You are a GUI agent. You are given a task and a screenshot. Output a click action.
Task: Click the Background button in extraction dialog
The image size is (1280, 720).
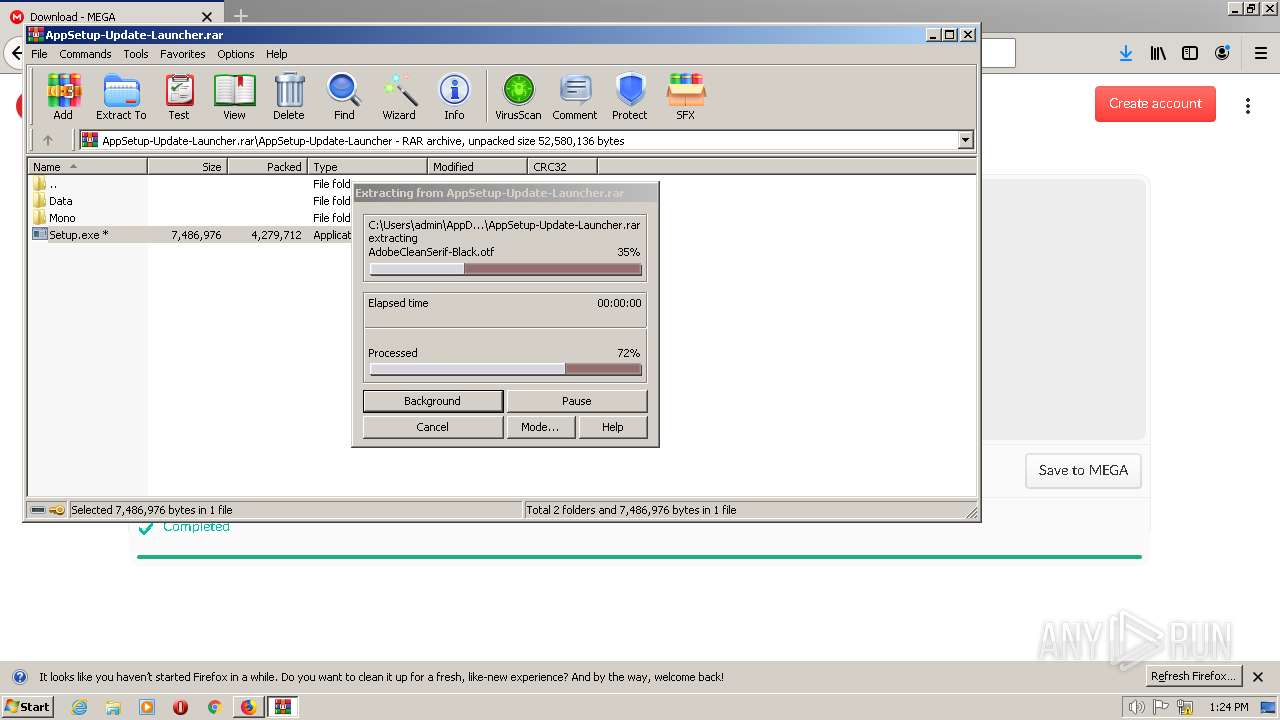[x=432, y=401]
